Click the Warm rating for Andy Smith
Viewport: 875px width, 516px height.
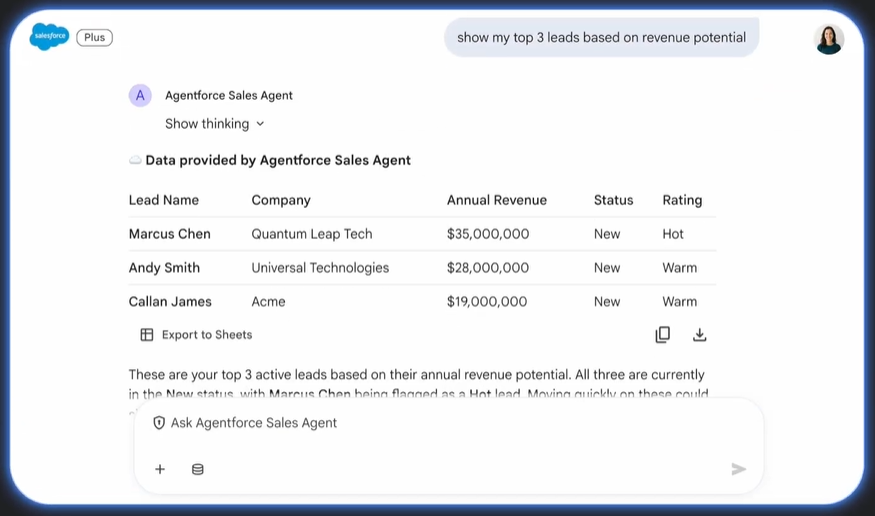(x=680, y=268)
